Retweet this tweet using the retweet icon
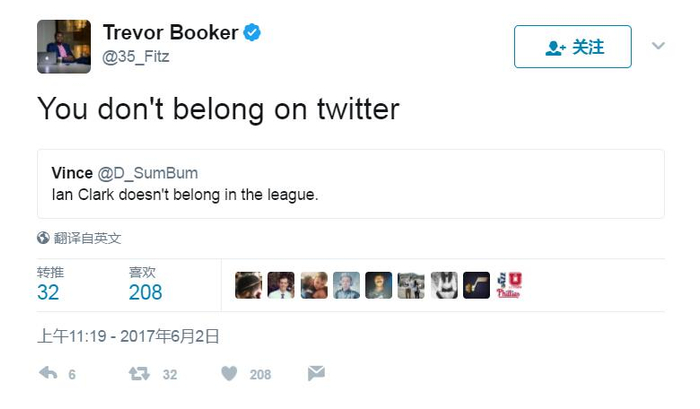This screenshot has width=700, height=409. pyautogui.click(x=138, y=373)
